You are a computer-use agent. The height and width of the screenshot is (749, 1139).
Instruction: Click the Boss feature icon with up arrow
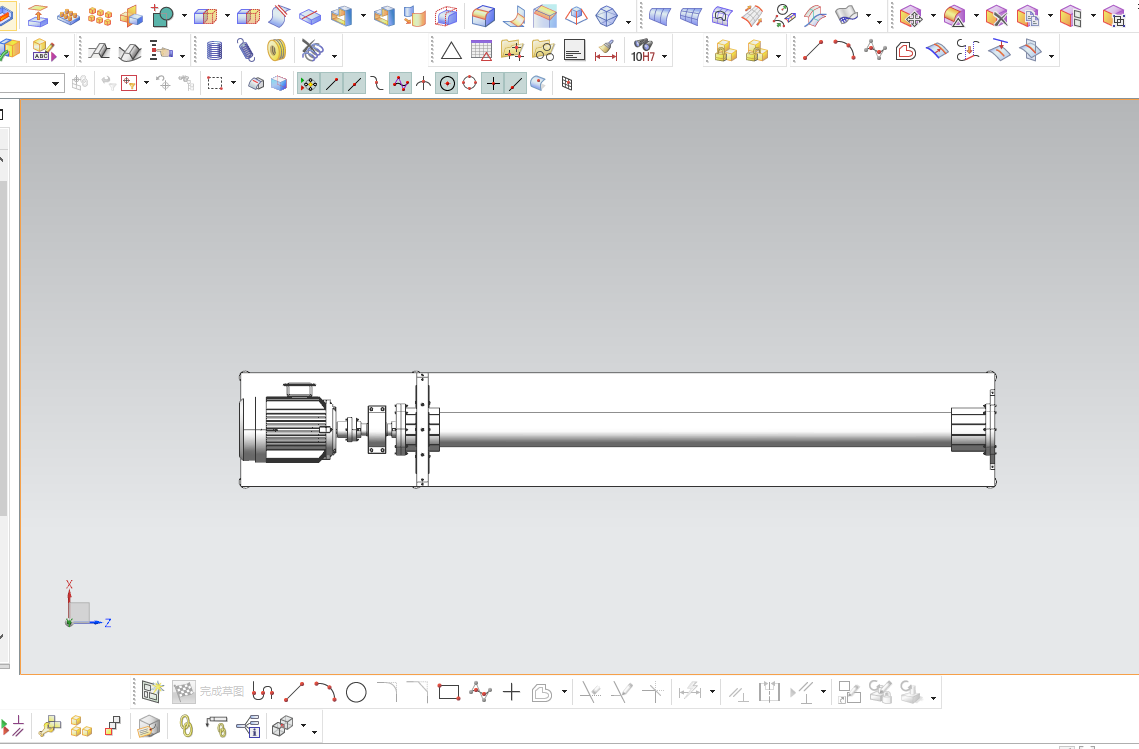(37, 15)
